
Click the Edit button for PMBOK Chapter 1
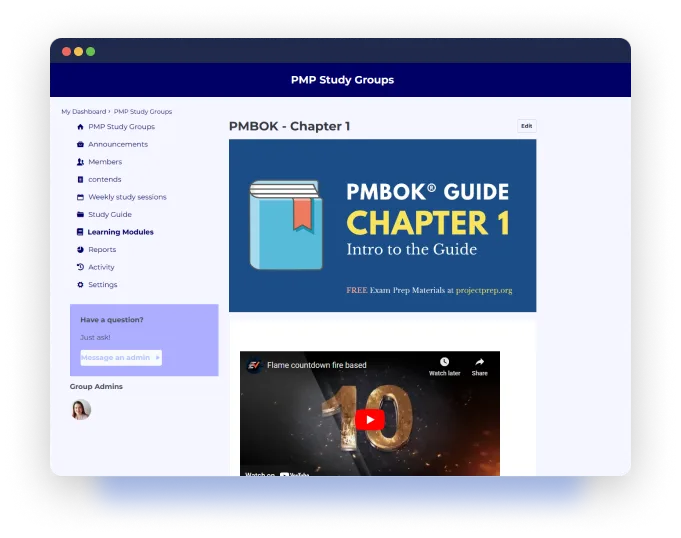(526, 126)
